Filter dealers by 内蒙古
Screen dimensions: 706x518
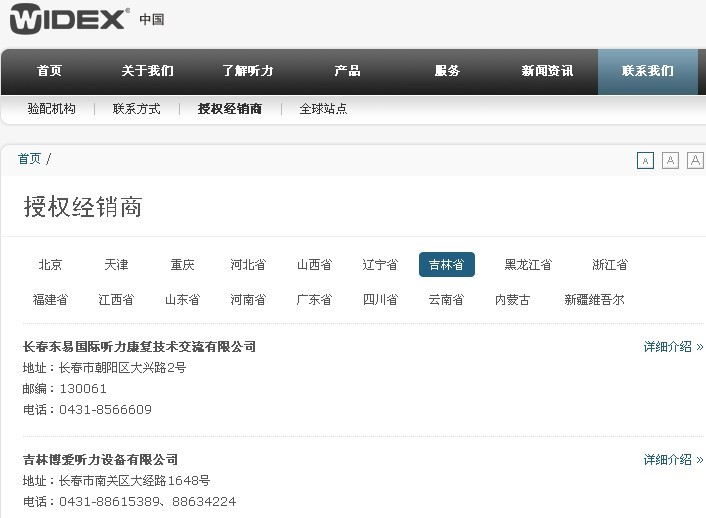click(x=512, y=300)
